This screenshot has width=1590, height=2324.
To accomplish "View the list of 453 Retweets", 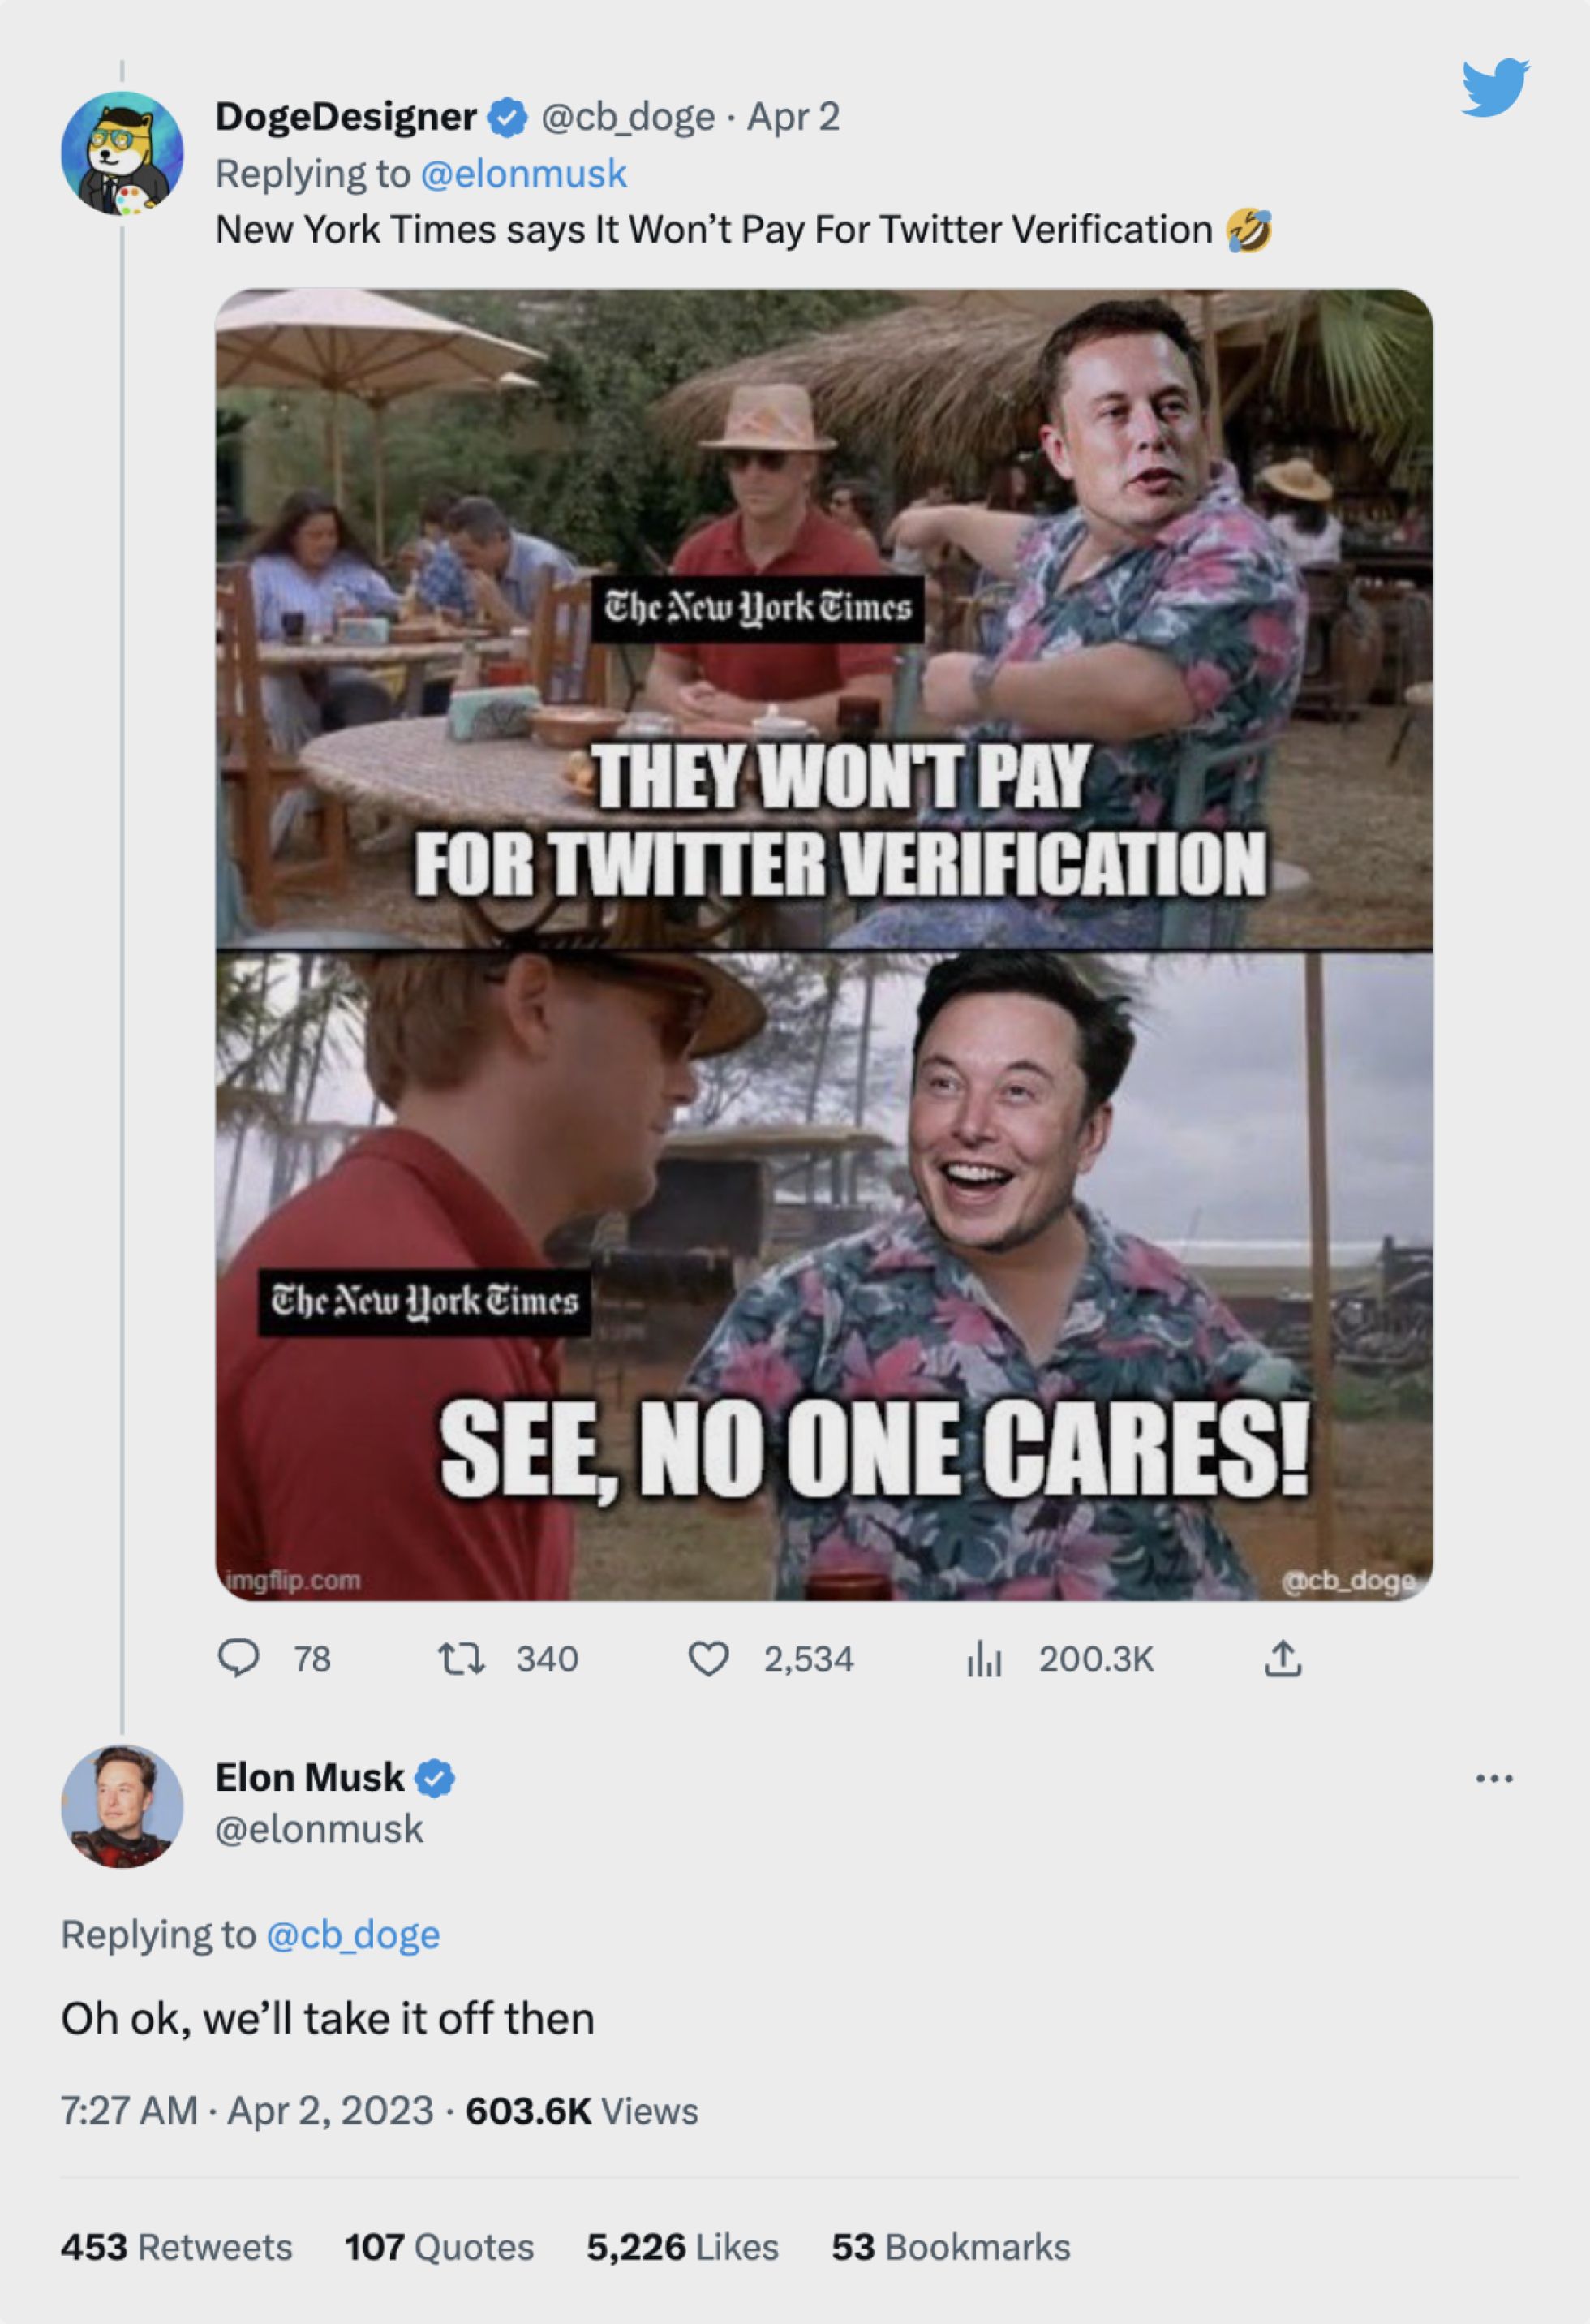I will (177, 2247).
